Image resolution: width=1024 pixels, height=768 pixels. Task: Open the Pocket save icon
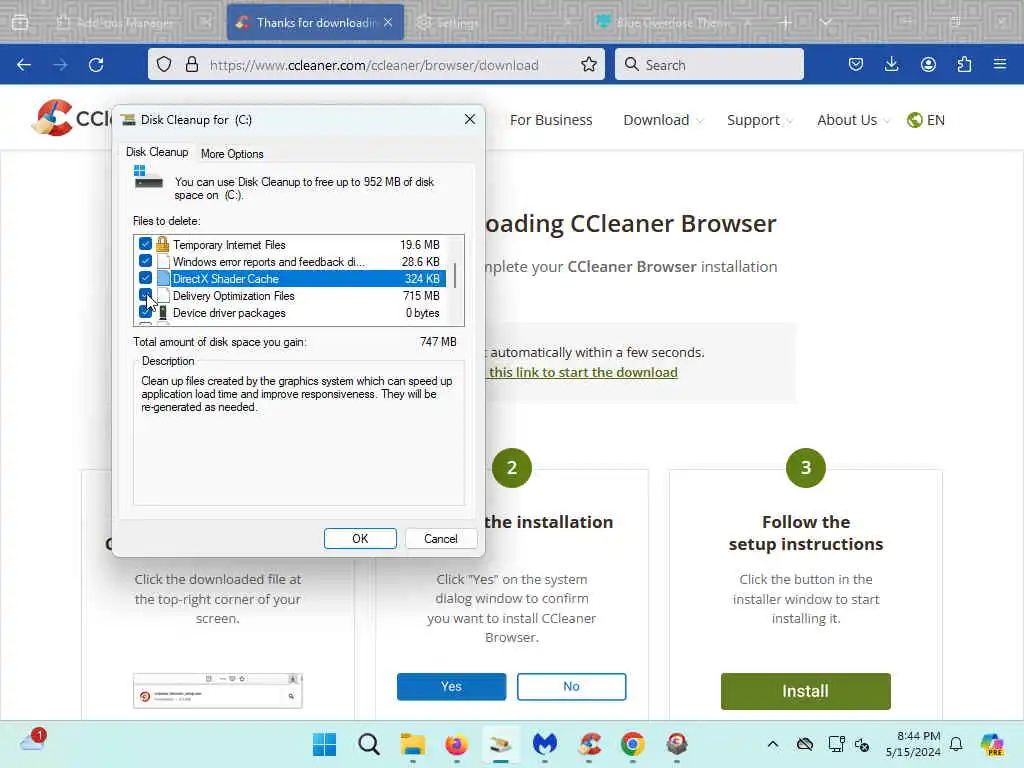pyautogui.click(x=856, y=65)
